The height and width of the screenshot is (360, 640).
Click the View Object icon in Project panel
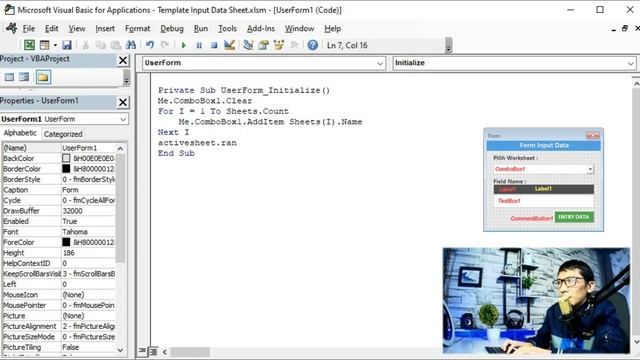(24, 77)
